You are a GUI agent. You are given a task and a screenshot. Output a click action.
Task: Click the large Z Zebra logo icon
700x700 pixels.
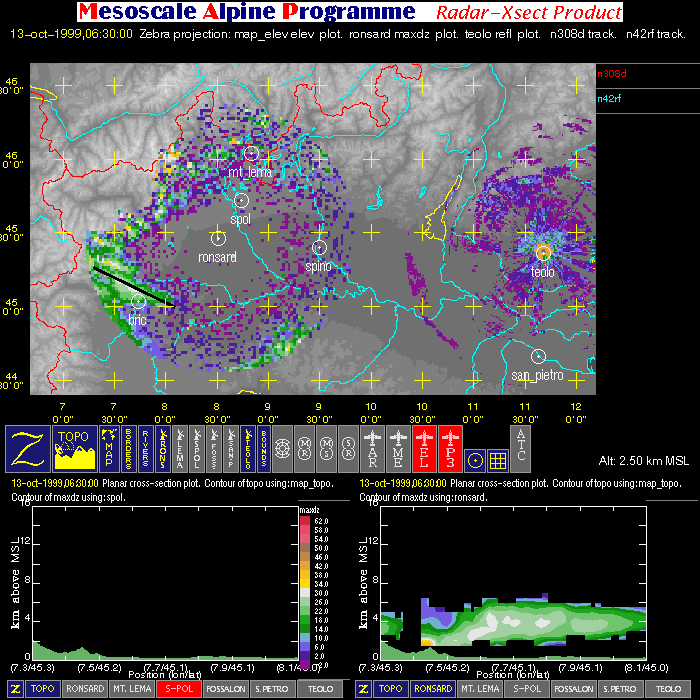[x=28, y=447]
